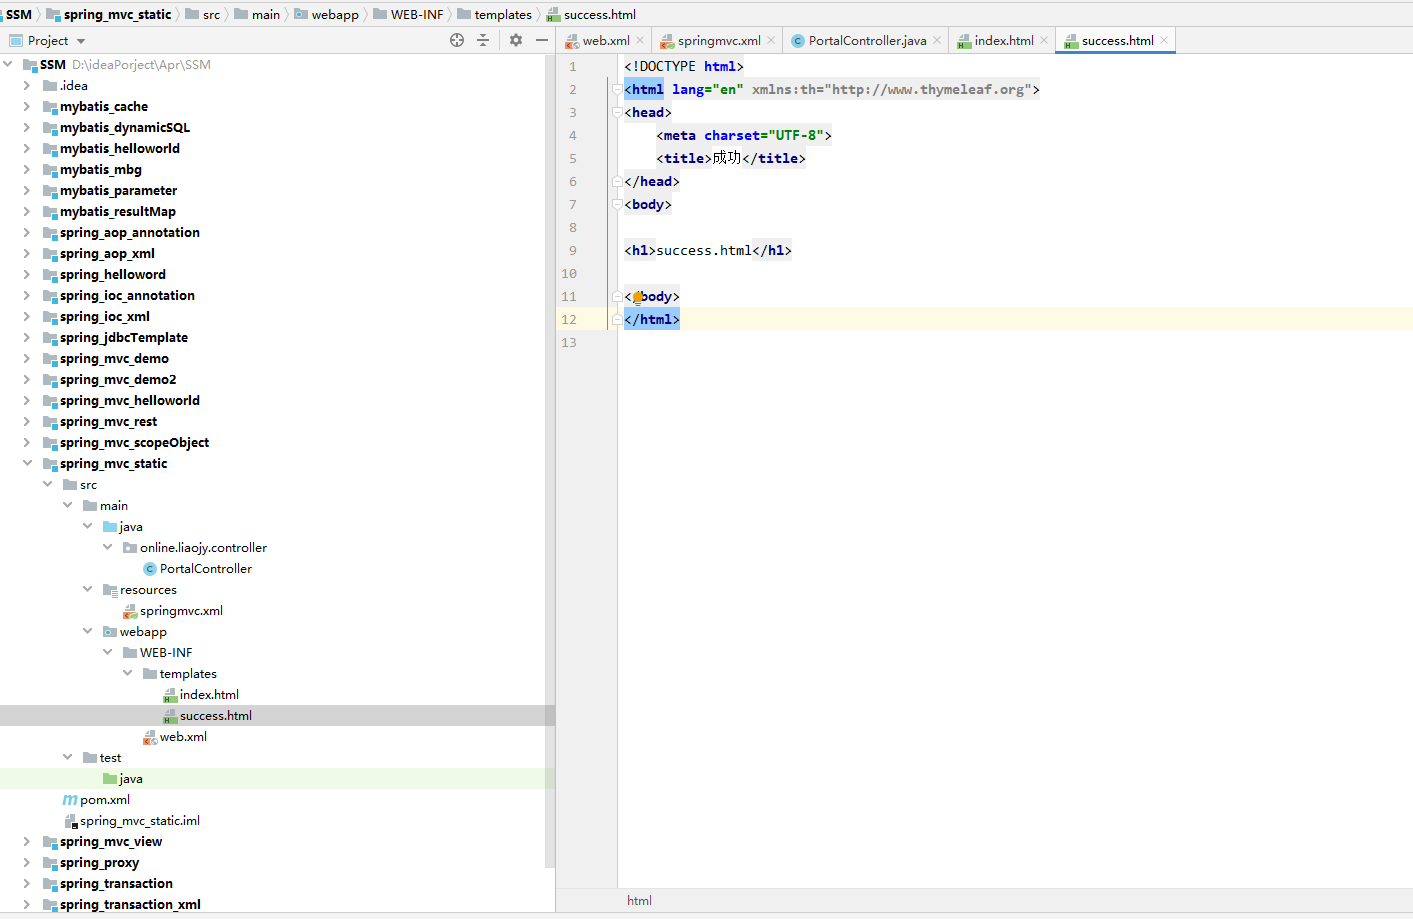Select mybatis_dynamicSQL module
Screen dimensions: 1413x919
[125, 127]
